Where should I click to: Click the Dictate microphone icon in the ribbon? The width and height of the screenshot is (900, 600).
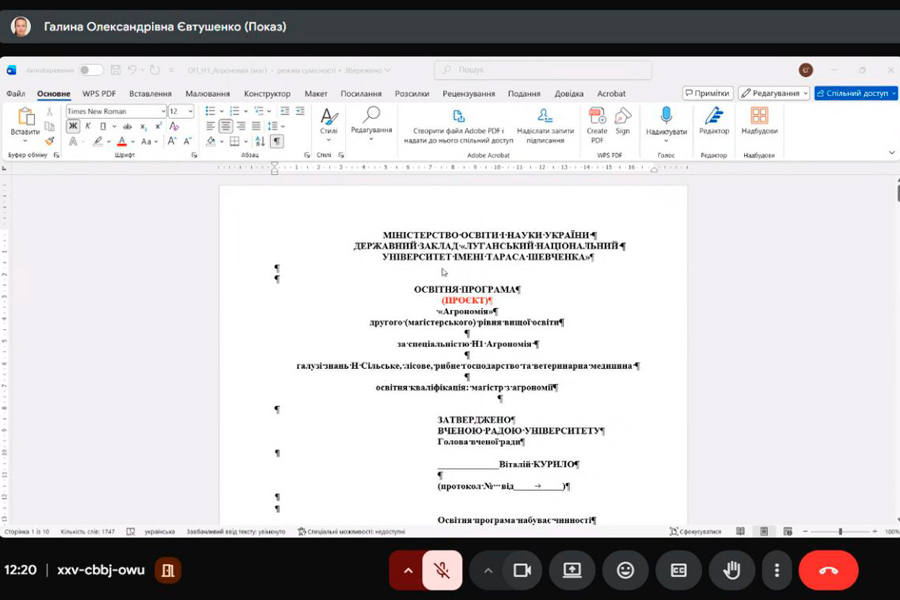(x=666, y=117)
